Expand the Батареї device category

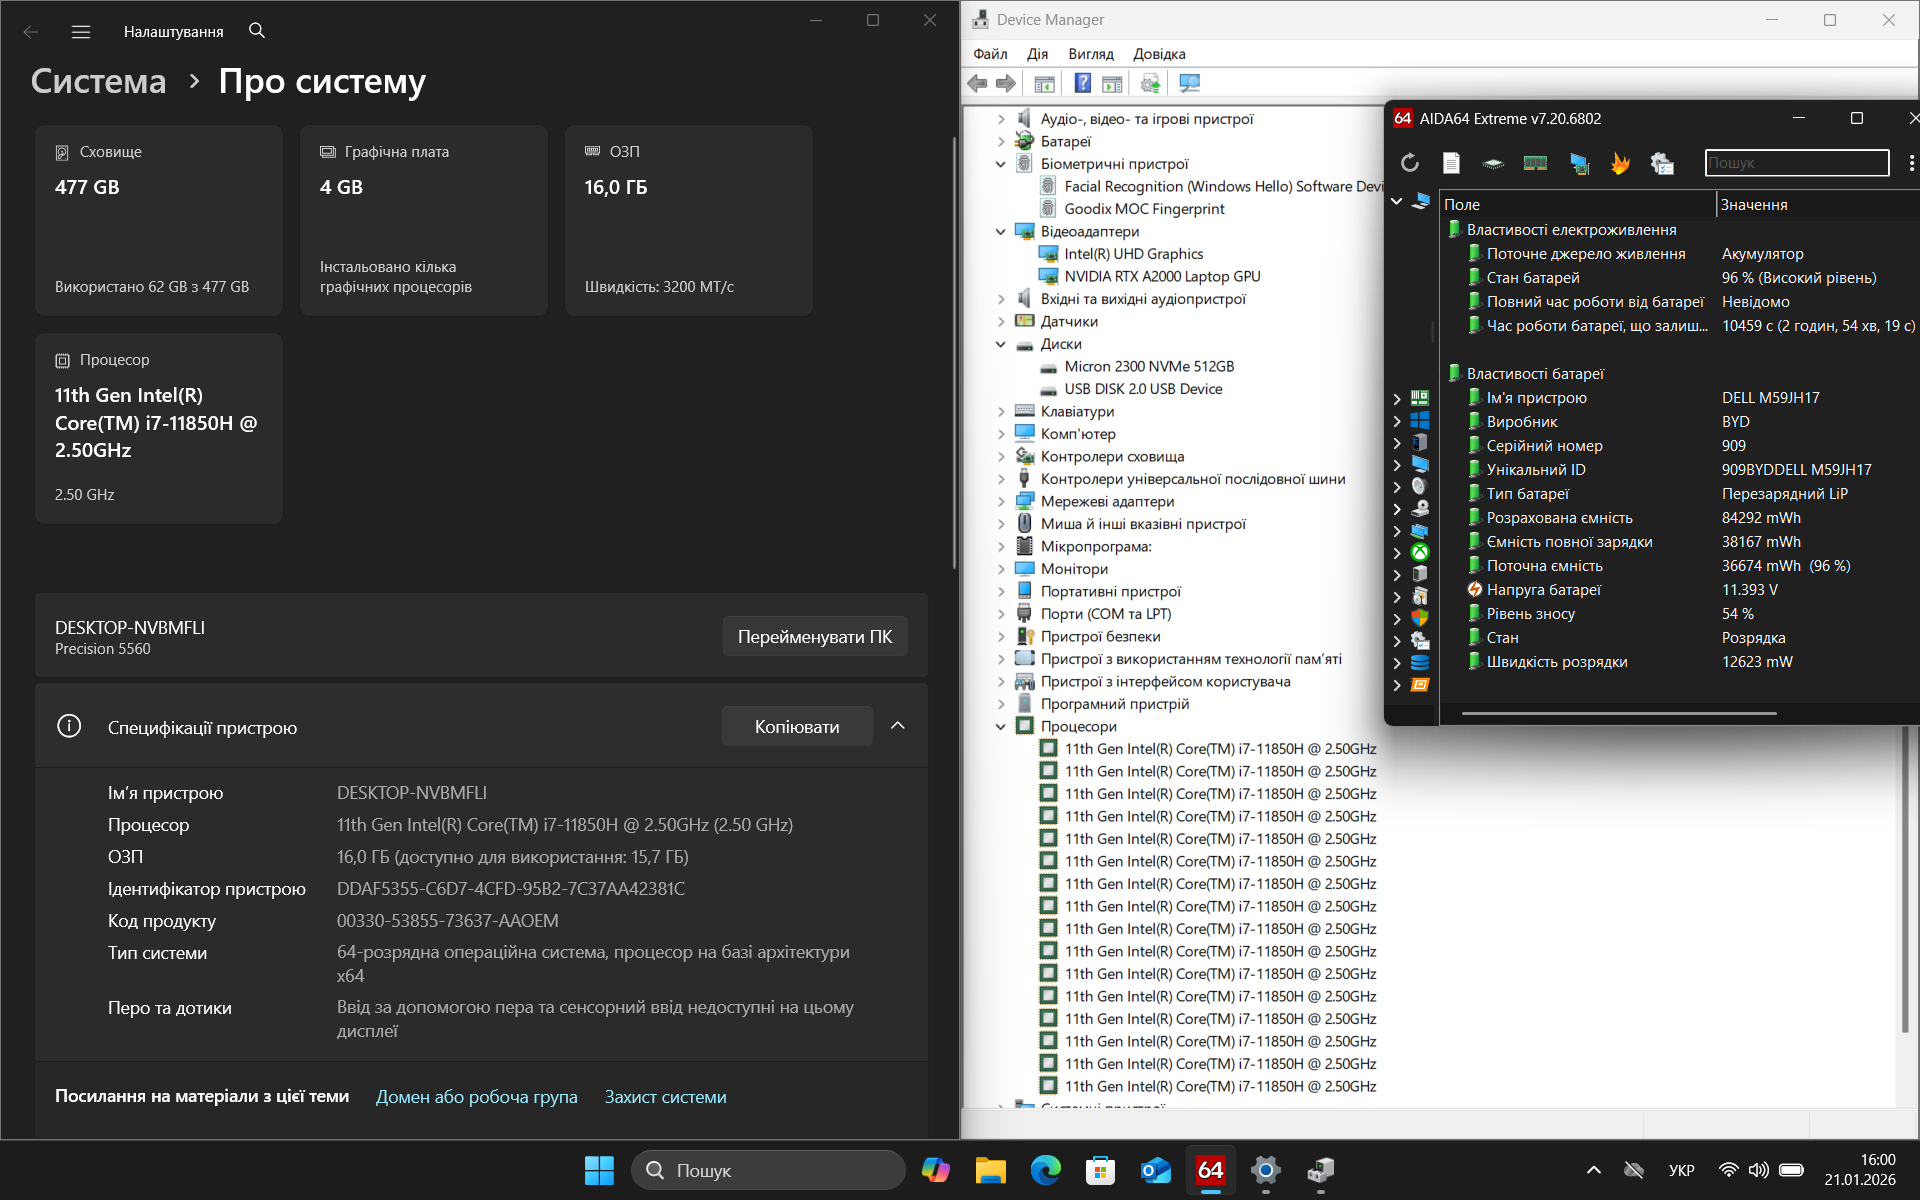tap(1001, 142)
